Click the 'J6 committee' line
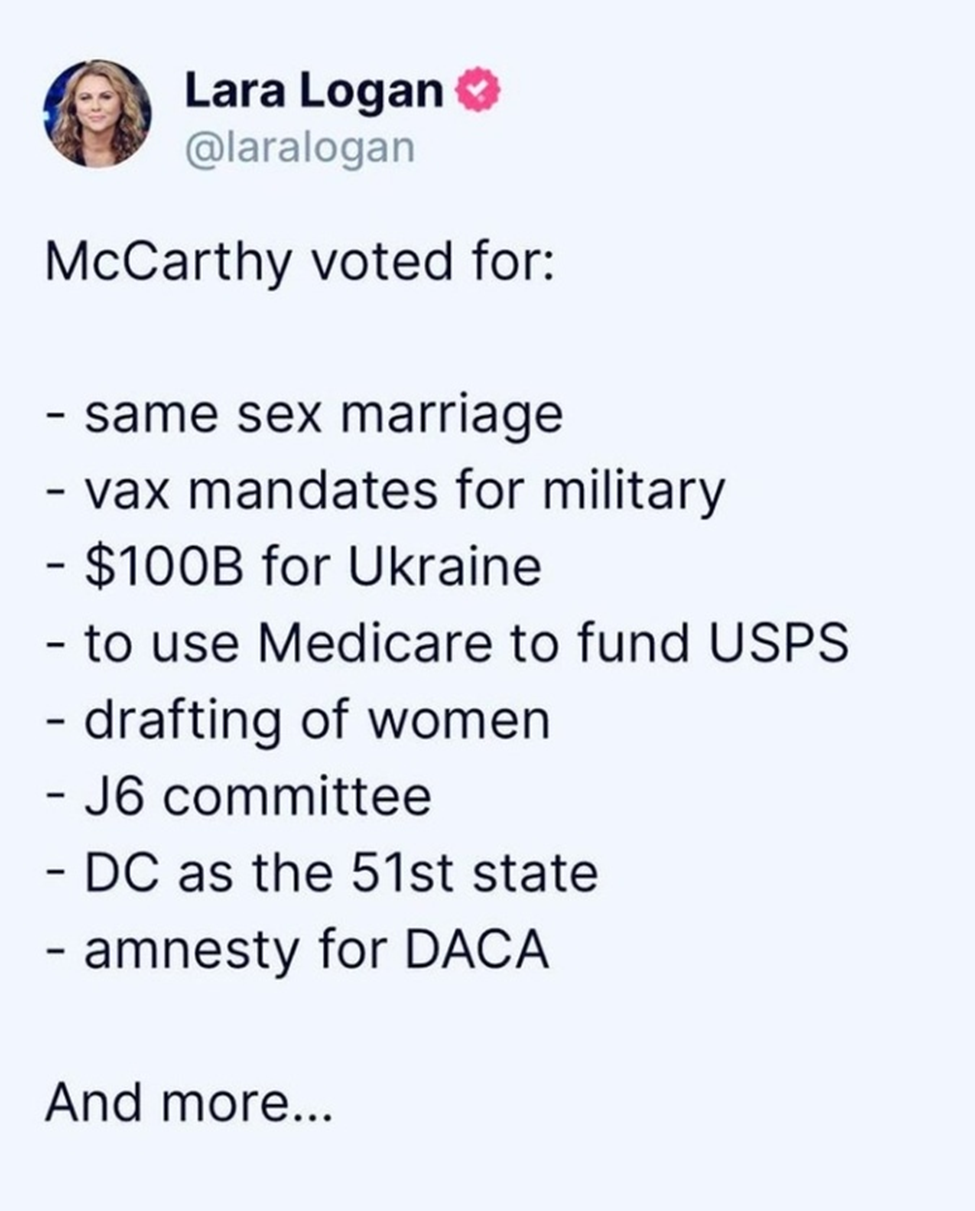 coord(238,796)
